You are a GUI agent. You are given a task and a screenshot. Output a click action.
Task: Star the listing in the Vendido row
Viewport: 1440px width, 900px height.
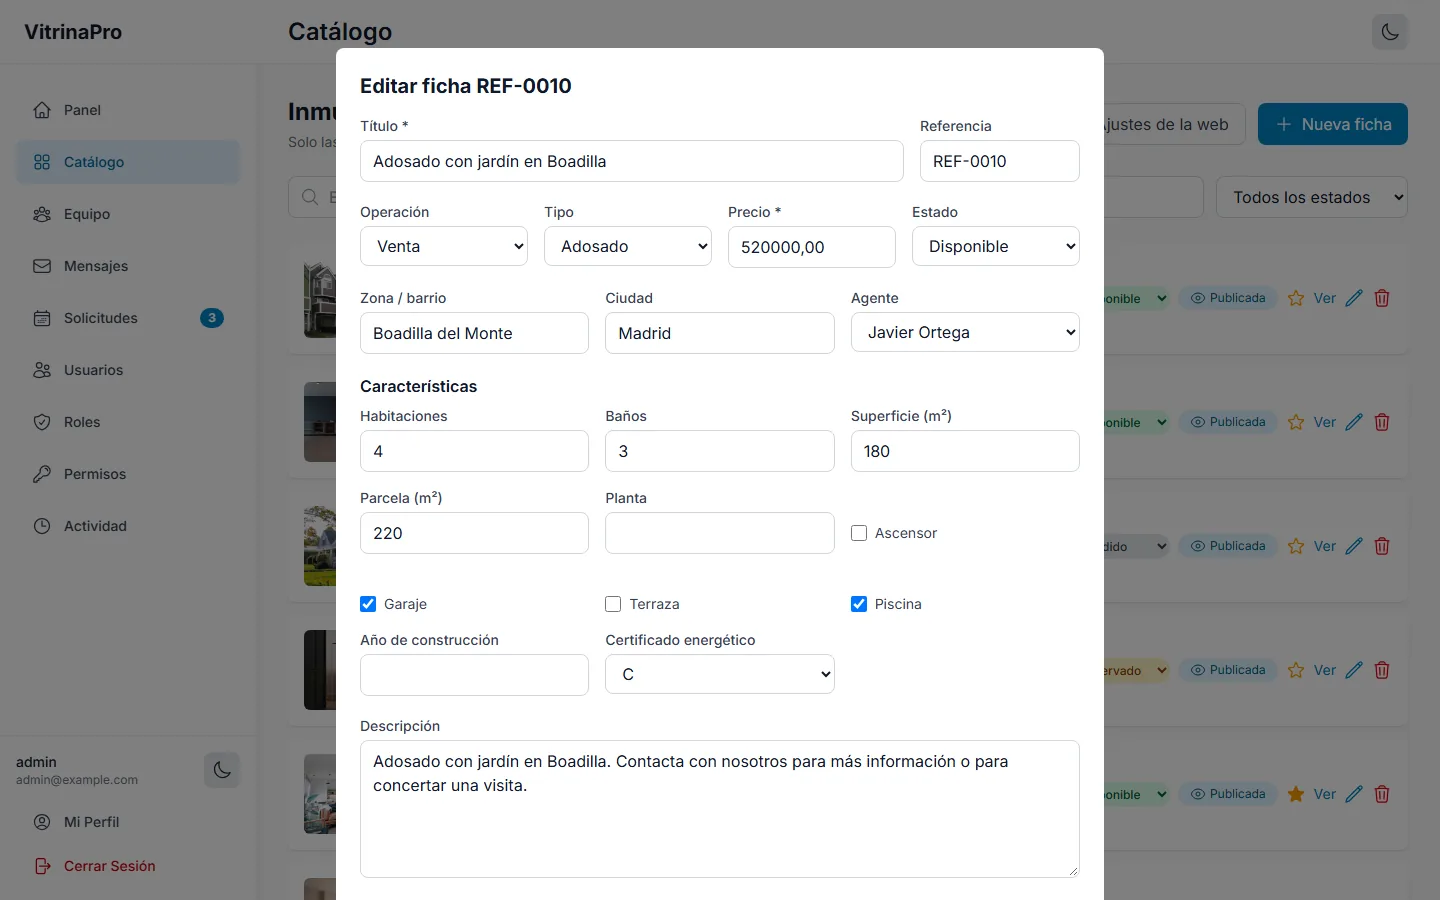[x=1296, y=546]
